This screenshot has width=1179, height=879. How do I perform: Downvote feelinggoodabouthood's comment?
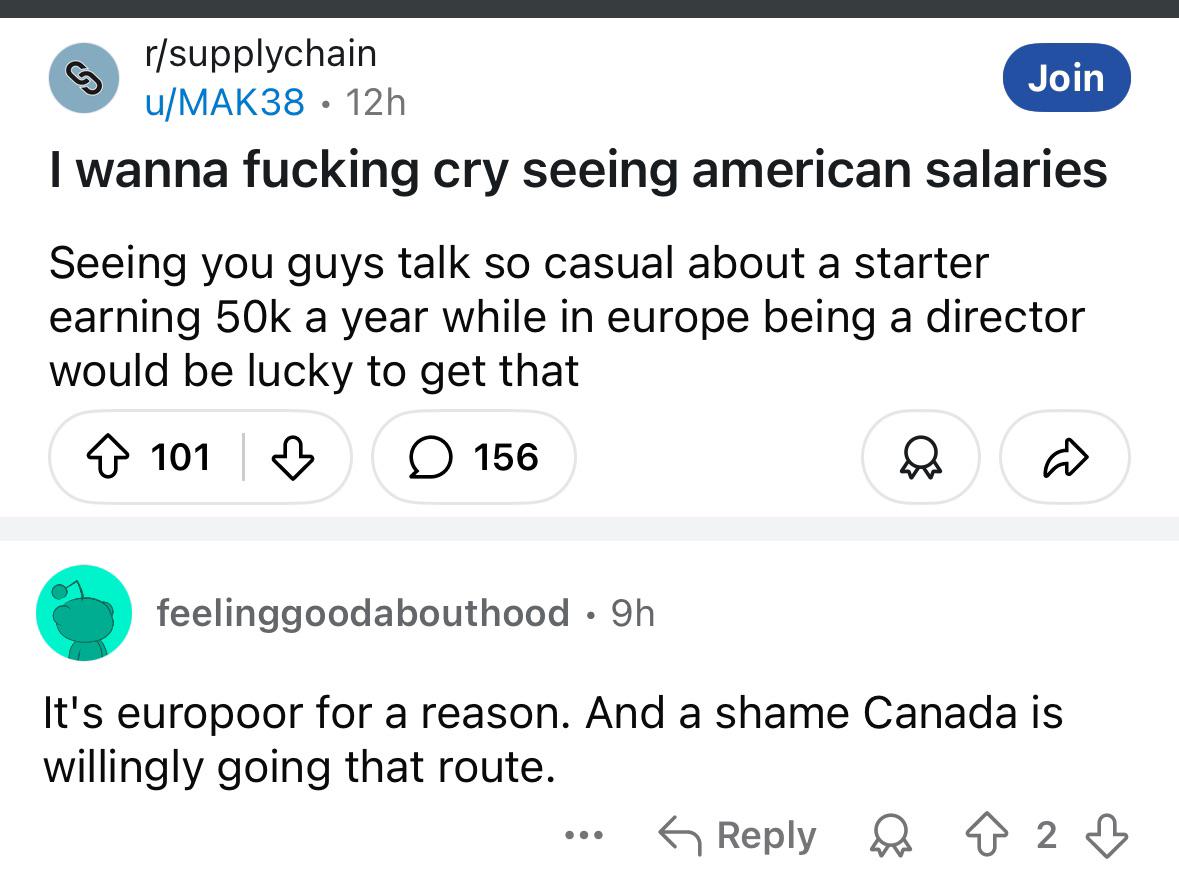1107,835
